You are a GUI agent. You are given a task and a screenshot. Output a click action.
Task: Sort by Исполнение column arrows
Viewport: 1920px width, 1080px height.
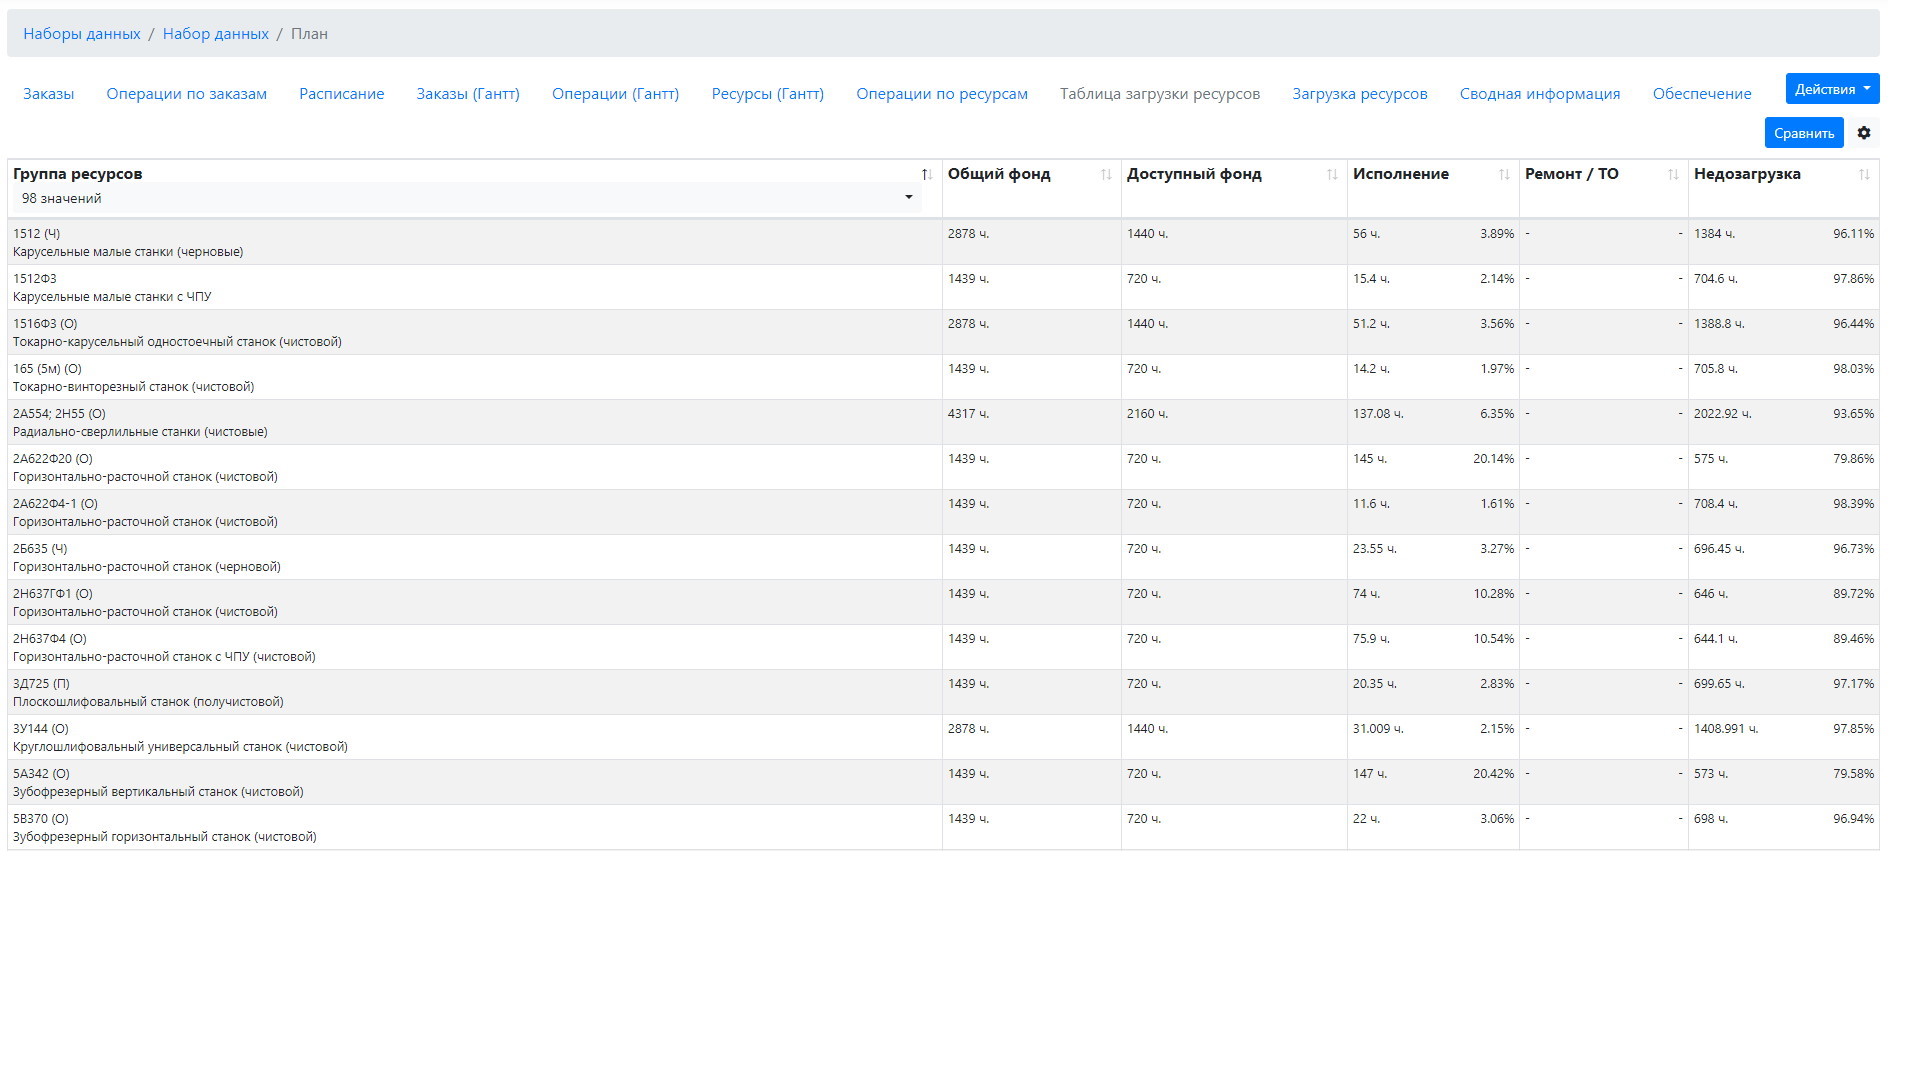[x=1503, y=175]
